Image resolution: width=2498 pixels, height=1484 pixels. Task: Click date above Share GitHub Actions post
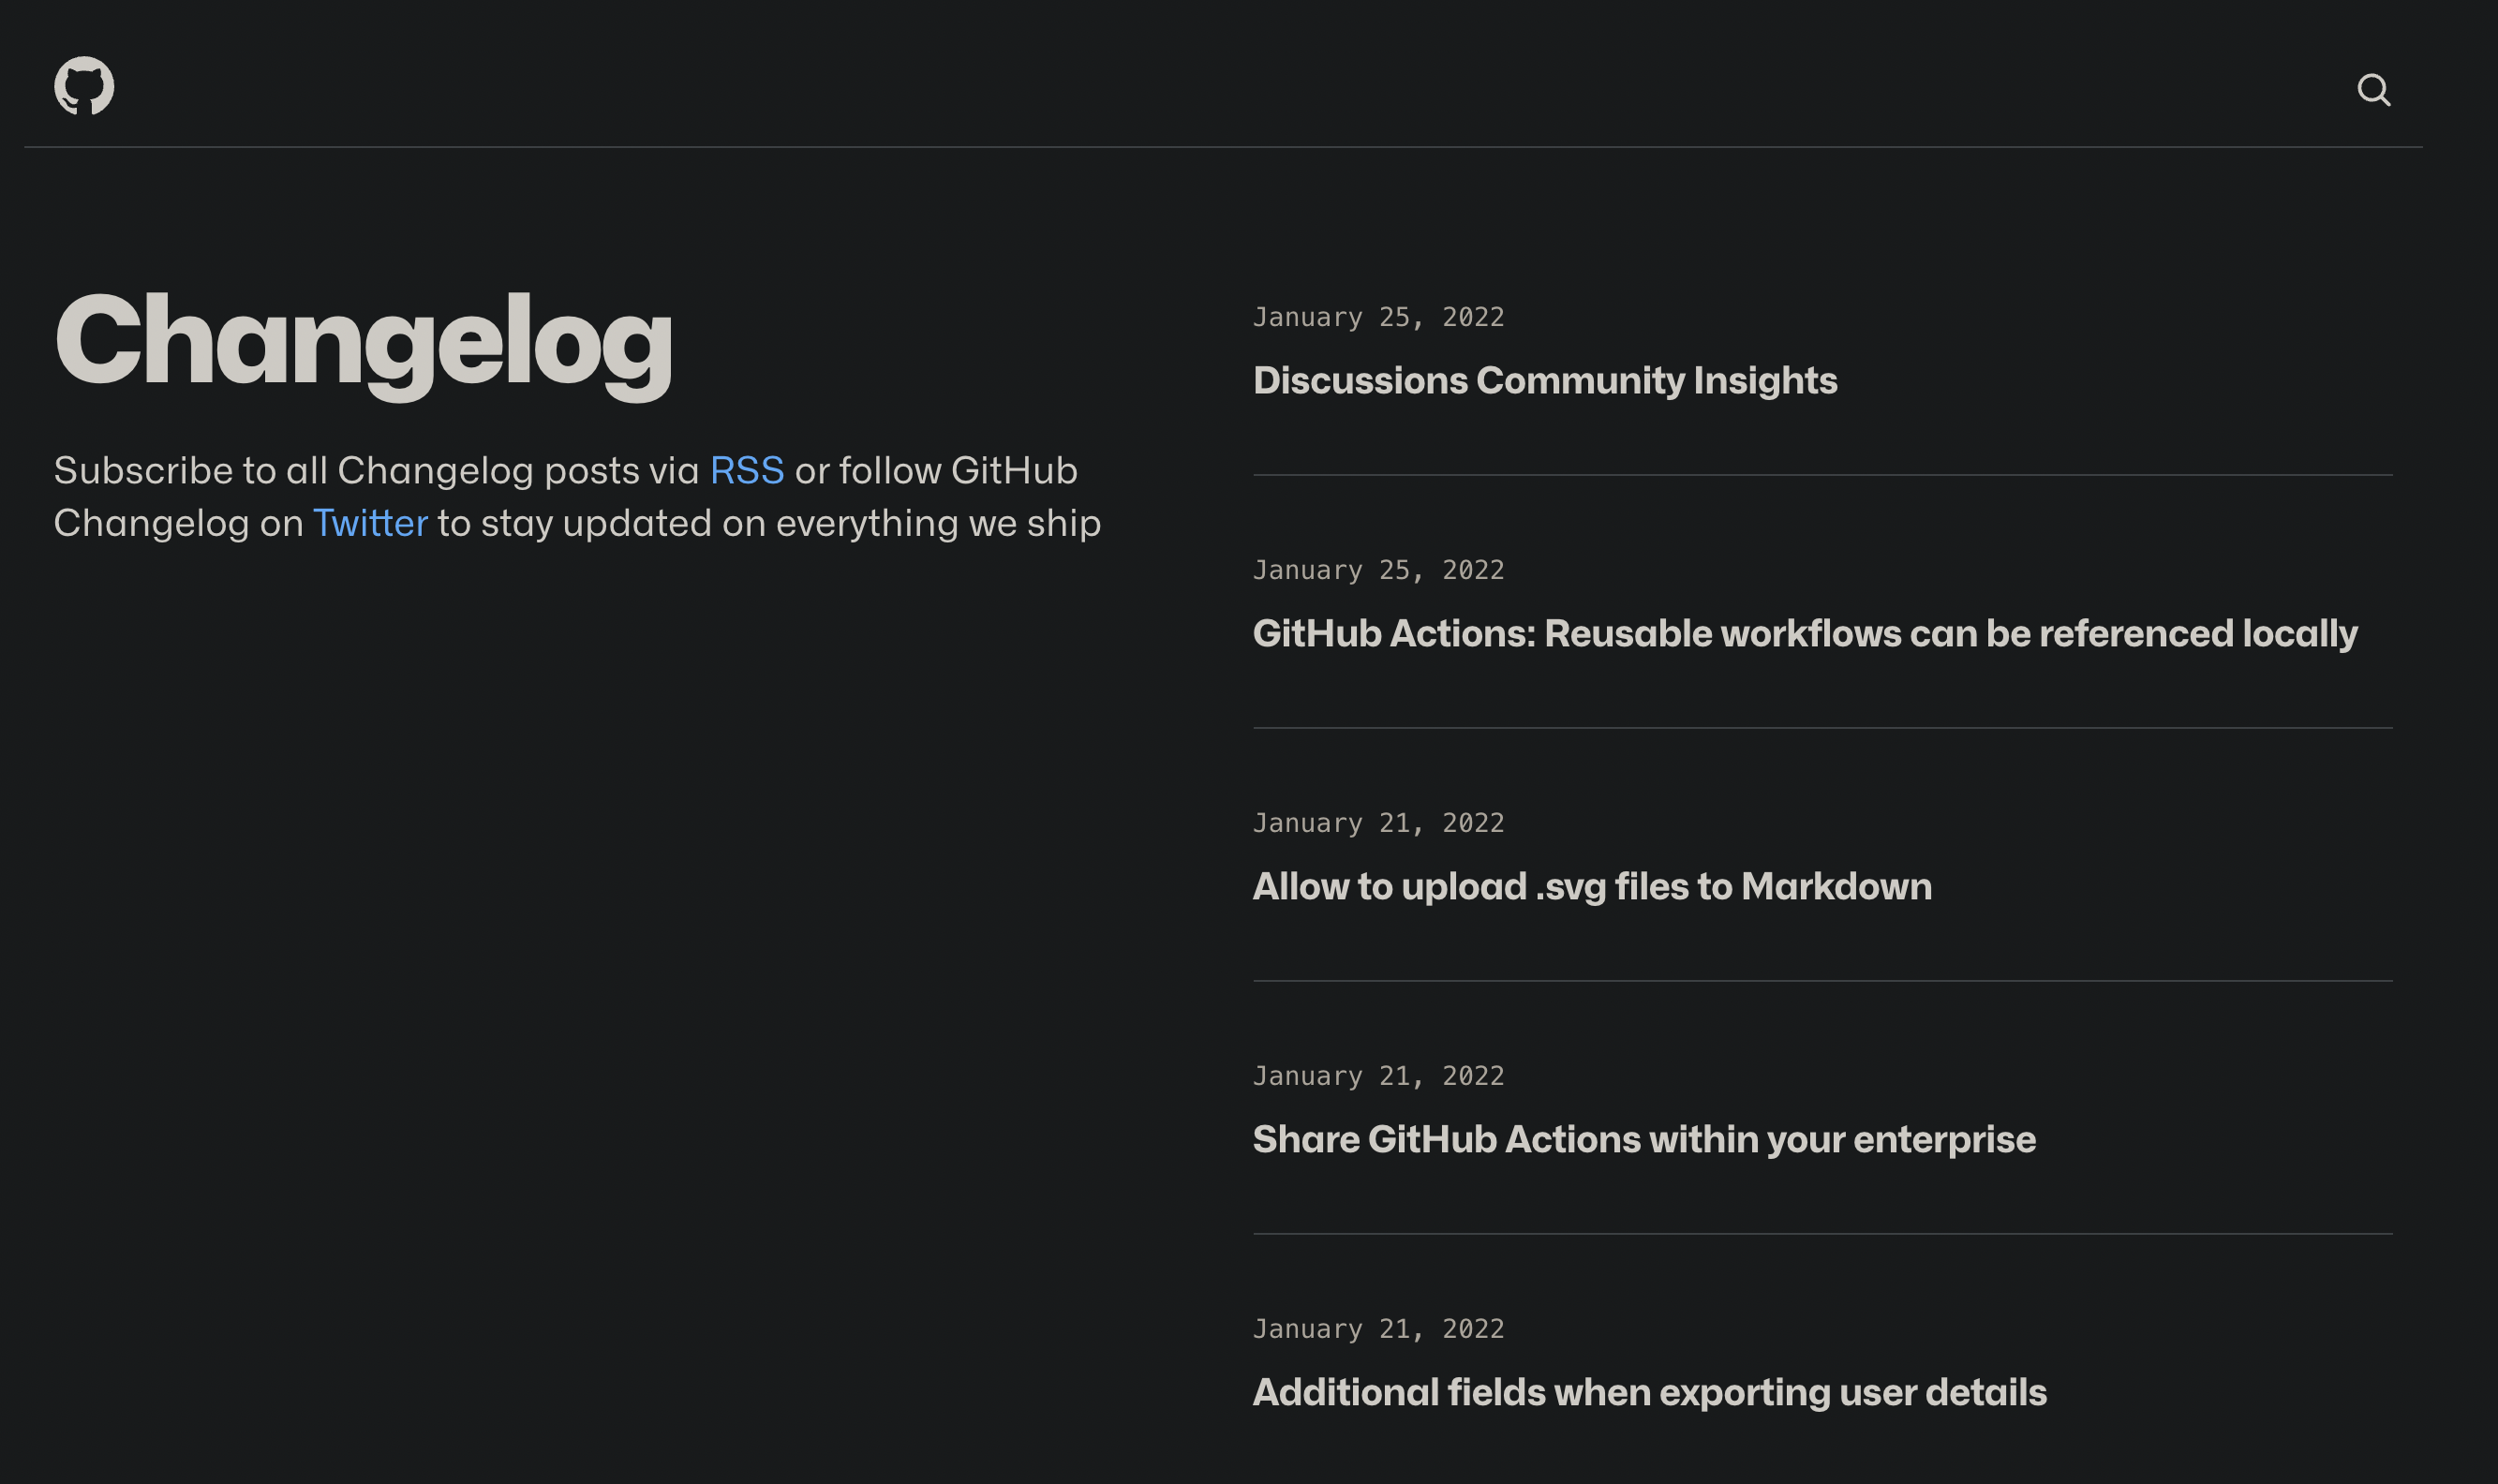(x=1378, y=1077)
